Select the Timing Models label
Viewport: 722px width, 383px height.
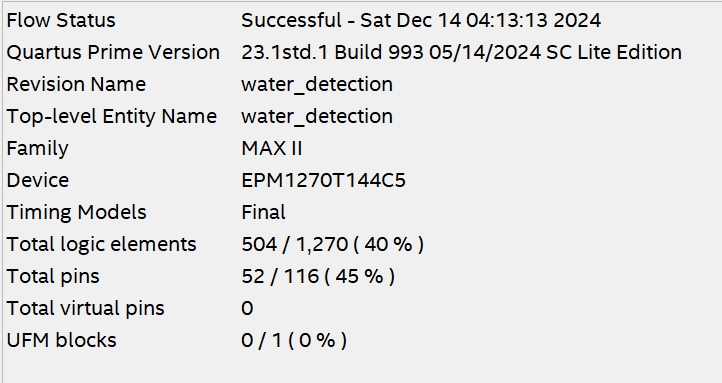(76, 213)
